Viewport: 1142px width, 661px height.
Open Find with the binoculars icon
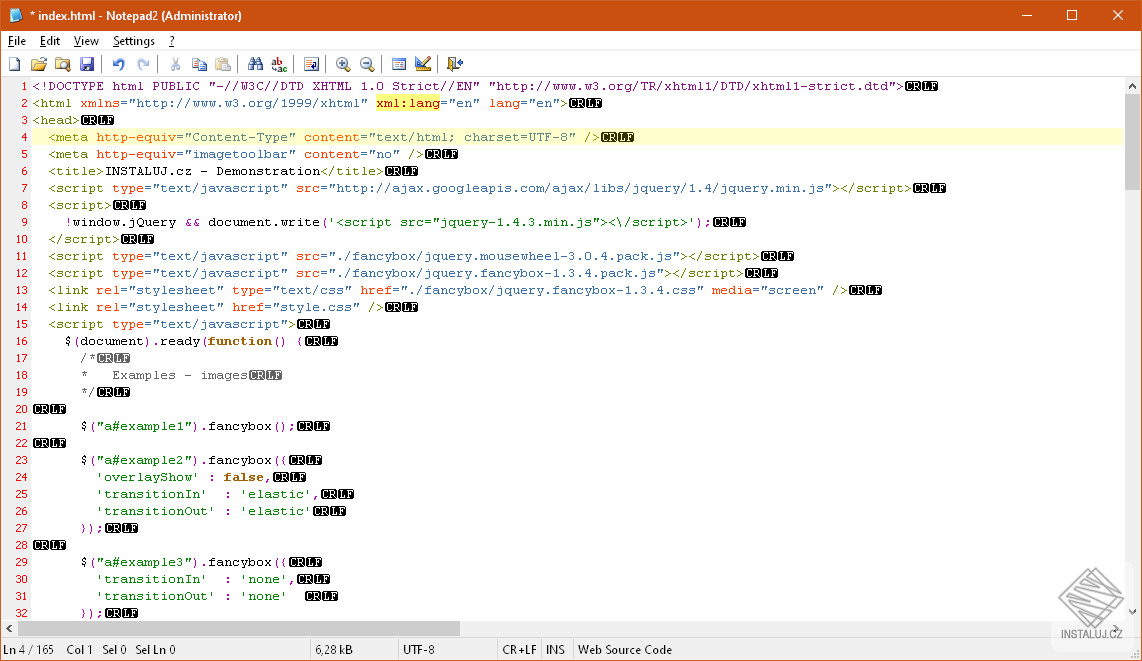255,64
